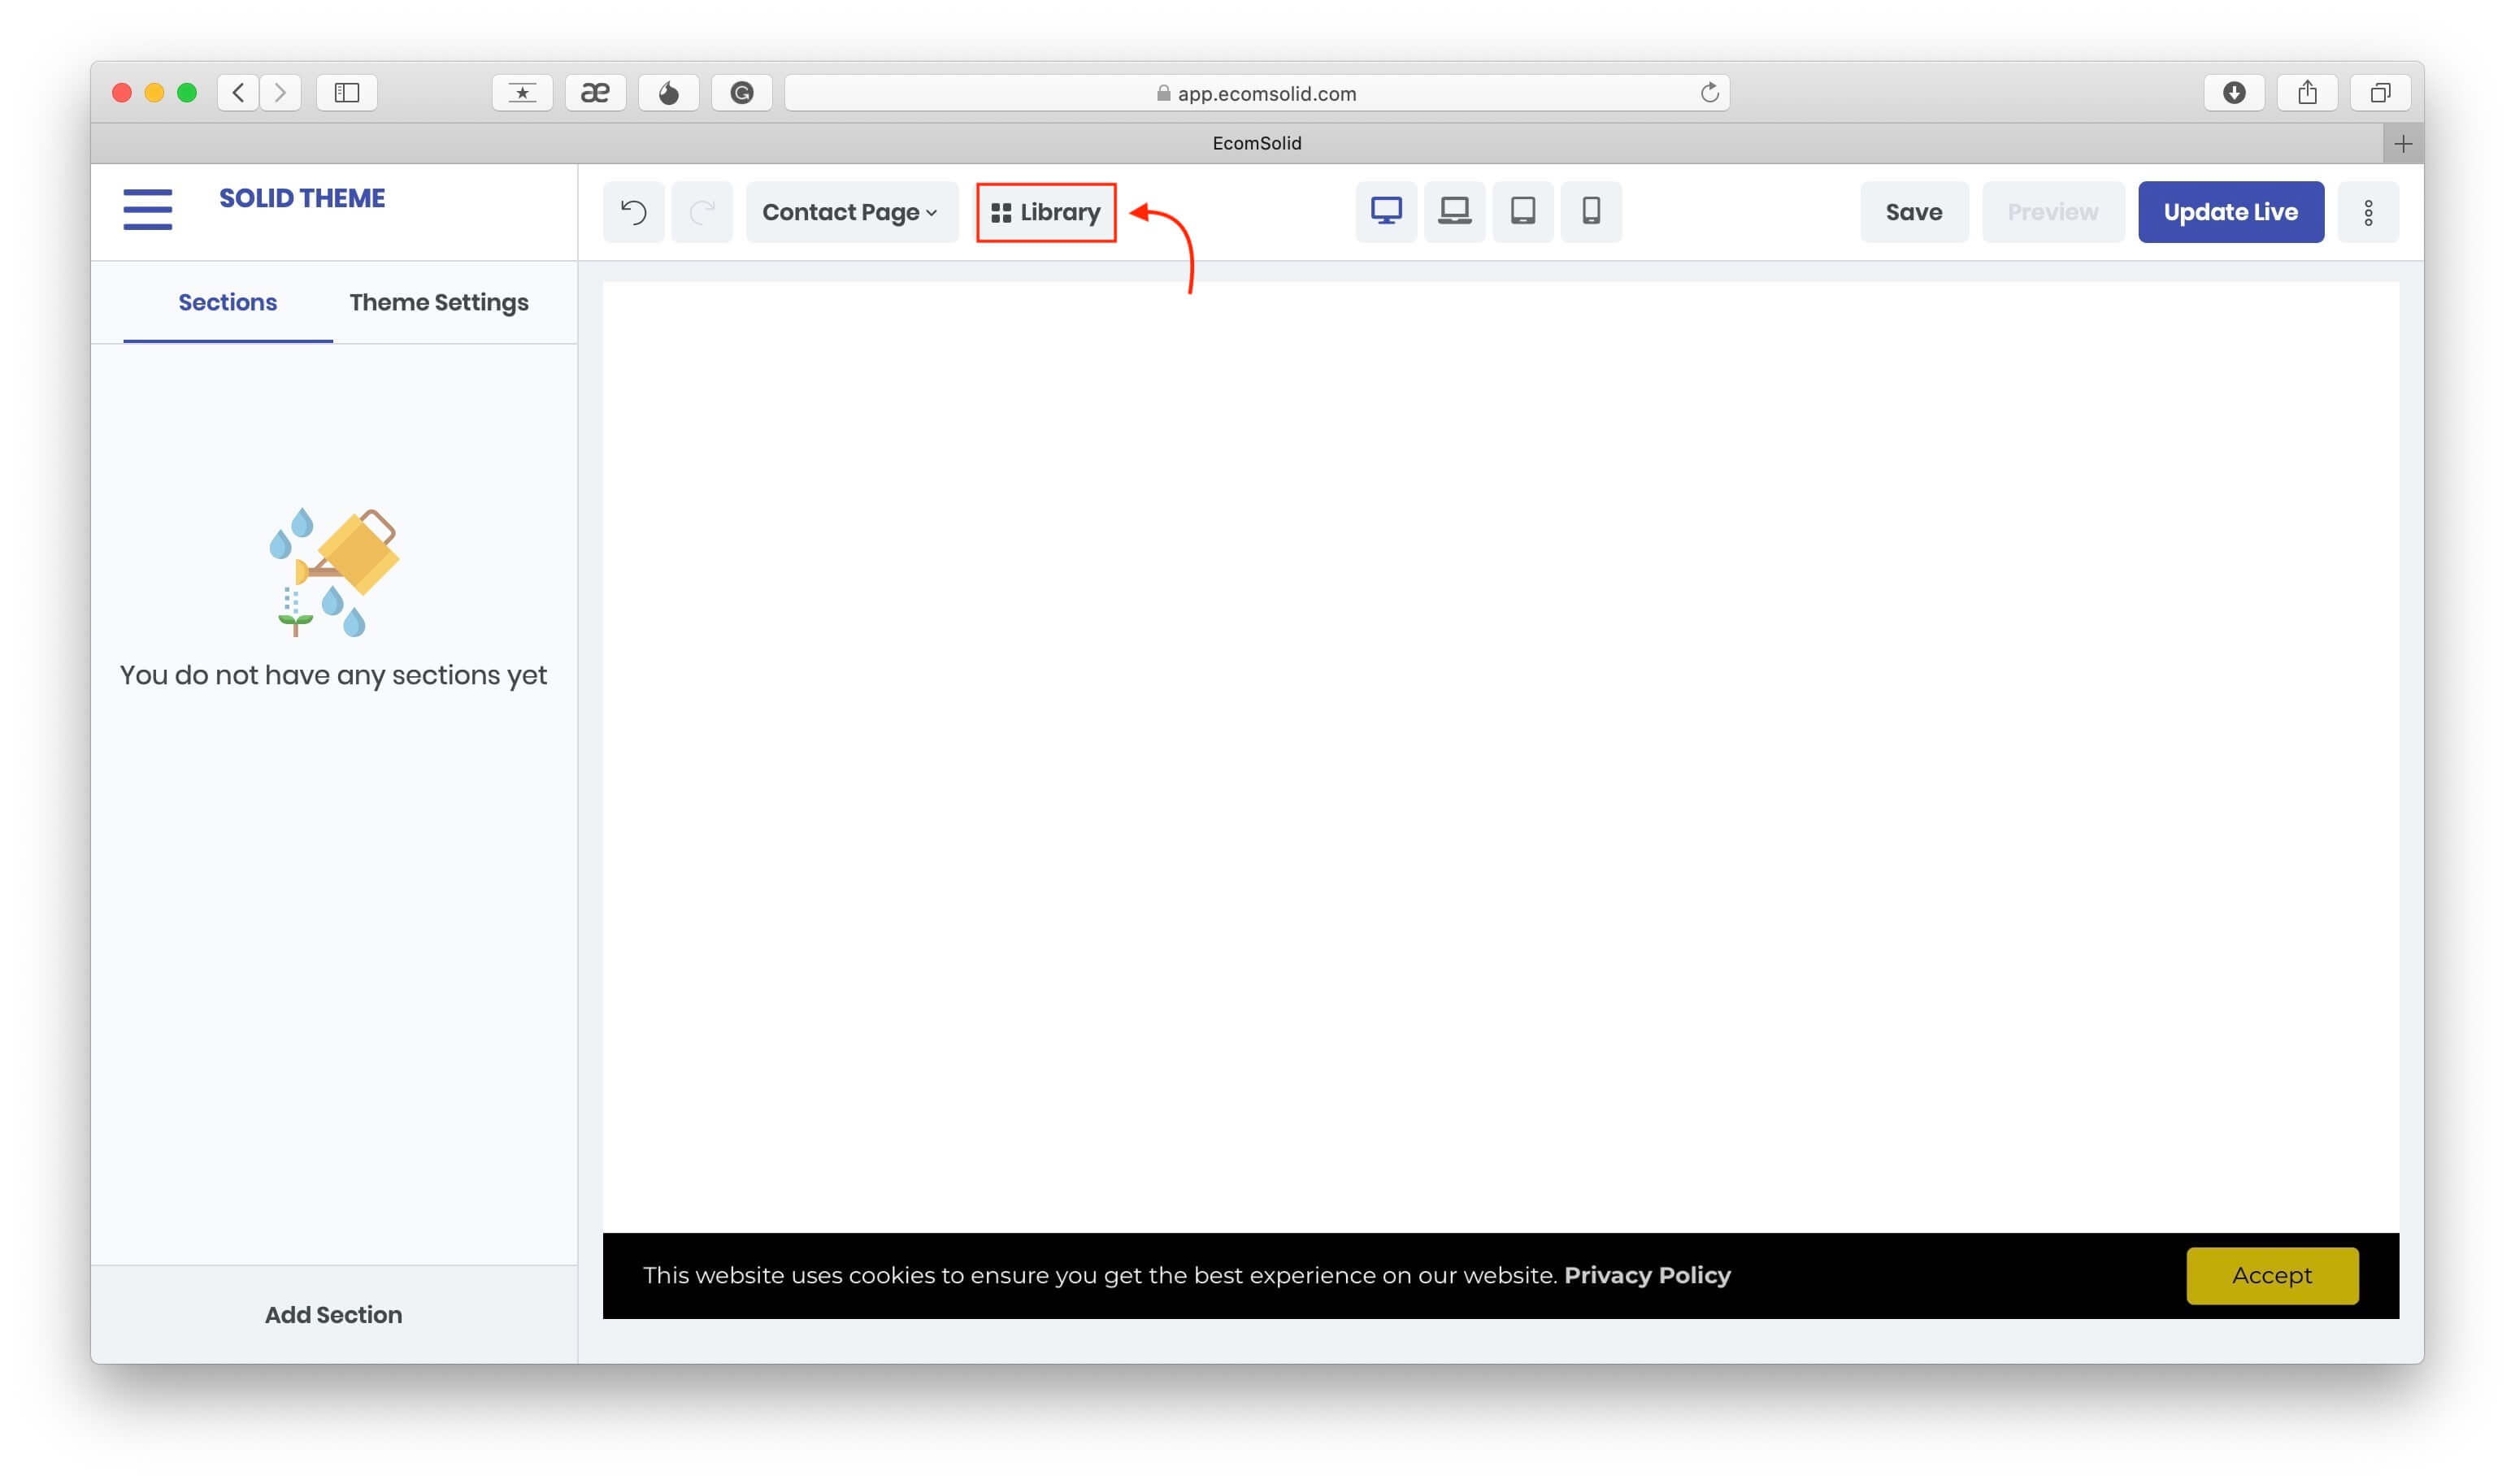Click the star bookmark extension icon

522,93
